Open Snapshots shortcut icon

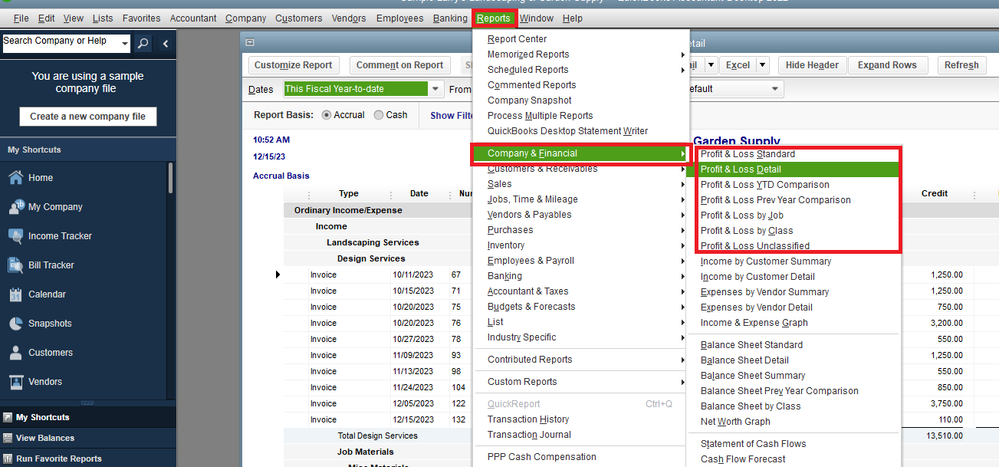pyautogui.click(x=16, y=323)
